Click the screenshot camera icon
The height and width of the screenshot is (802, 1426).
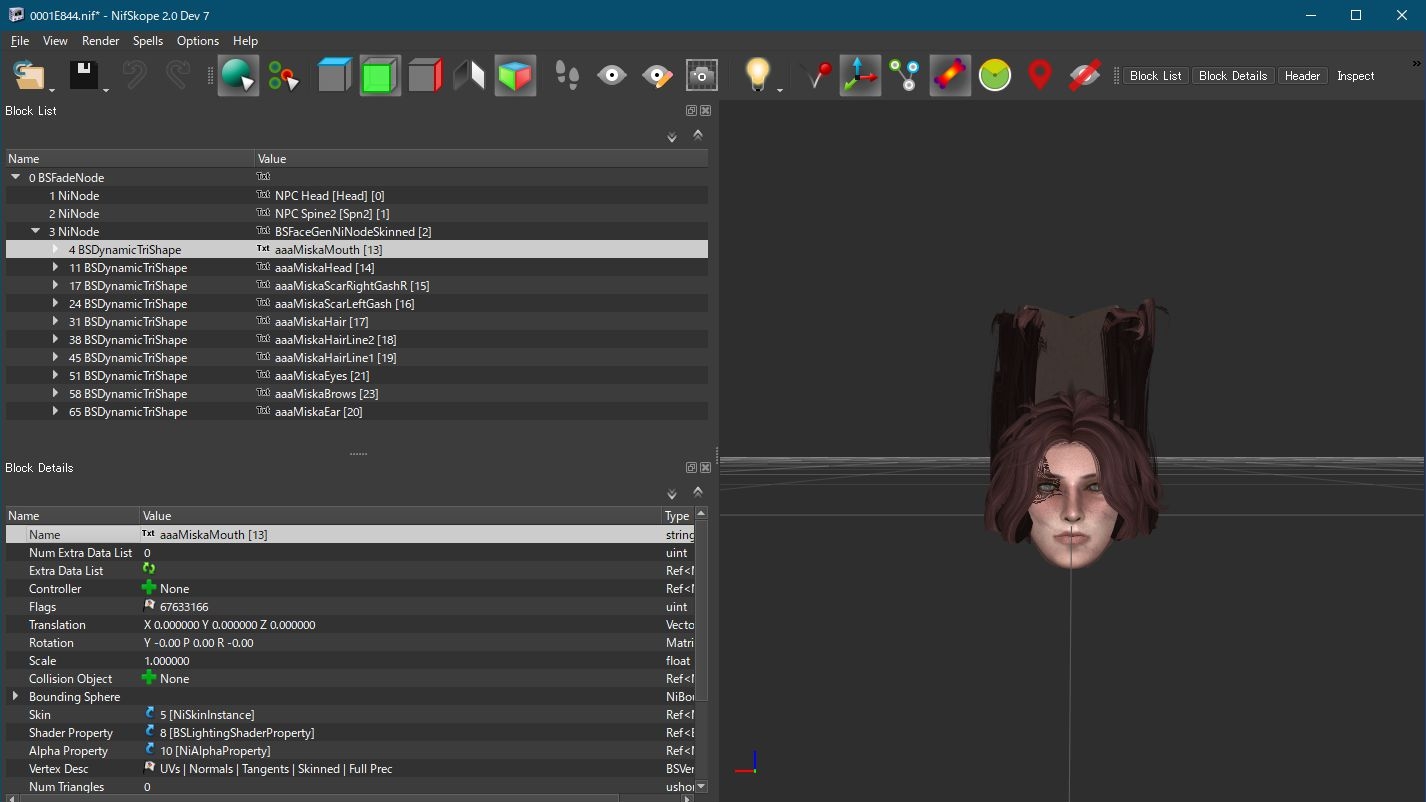coord(702,76)
